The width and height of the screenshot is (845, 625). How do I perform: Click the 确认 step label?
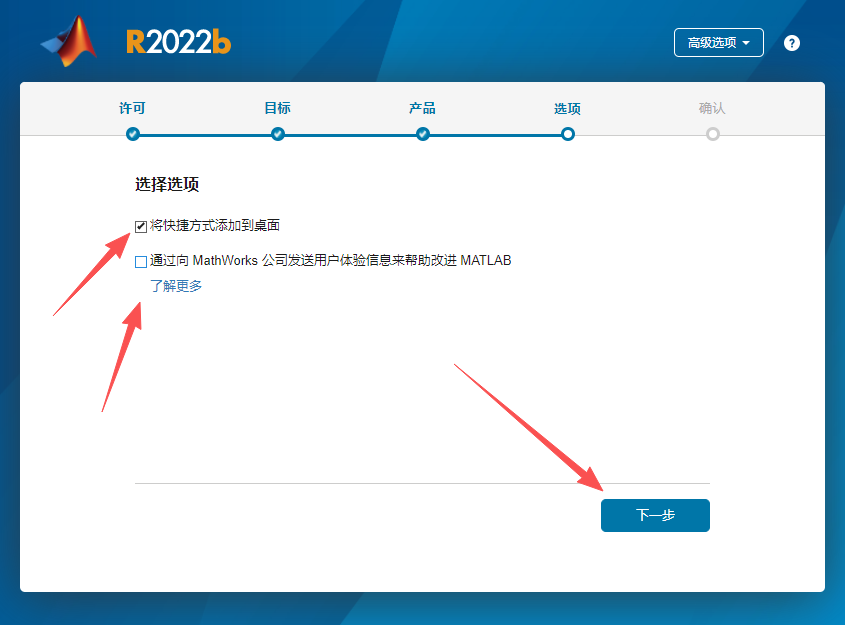[712, 108]
